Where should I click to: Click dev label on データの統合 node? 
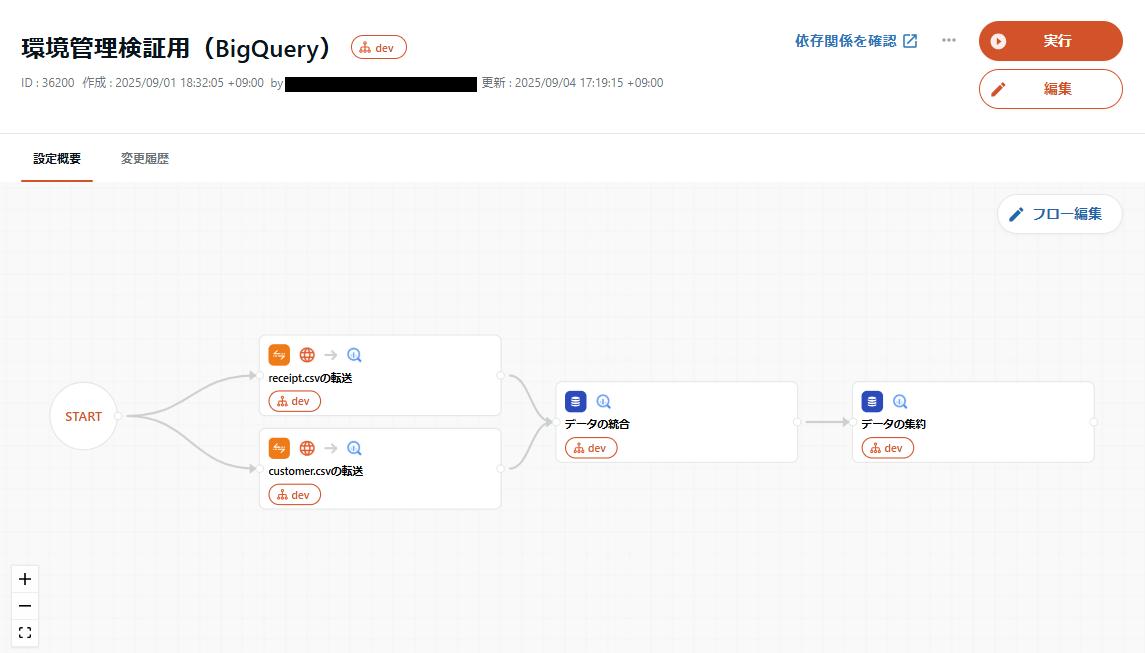tap(591, 448)
